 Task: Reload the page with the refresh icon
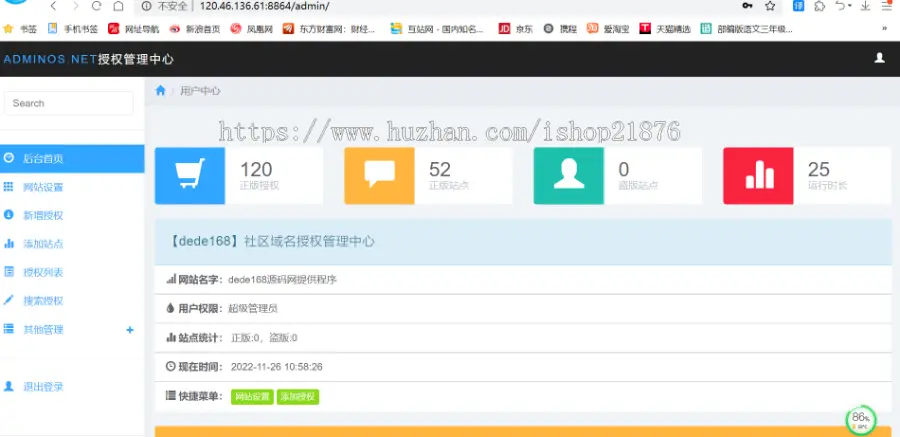click(96, 6)
